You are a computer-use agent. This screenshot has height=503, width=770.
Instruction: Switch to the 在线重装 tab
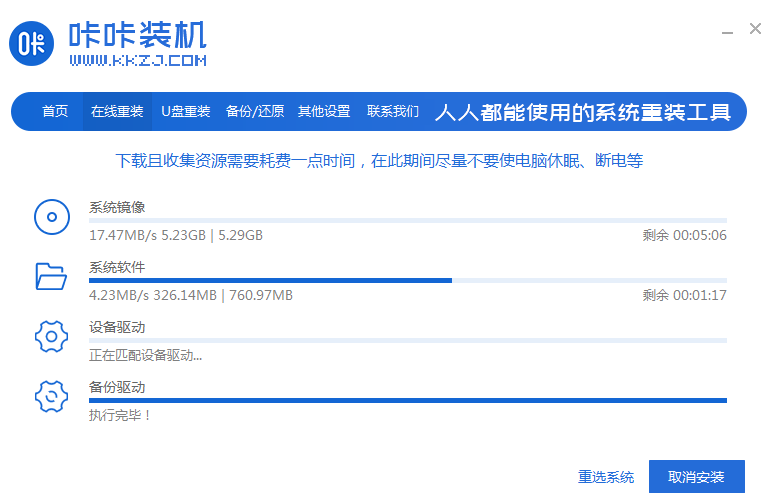coord(117,111)
